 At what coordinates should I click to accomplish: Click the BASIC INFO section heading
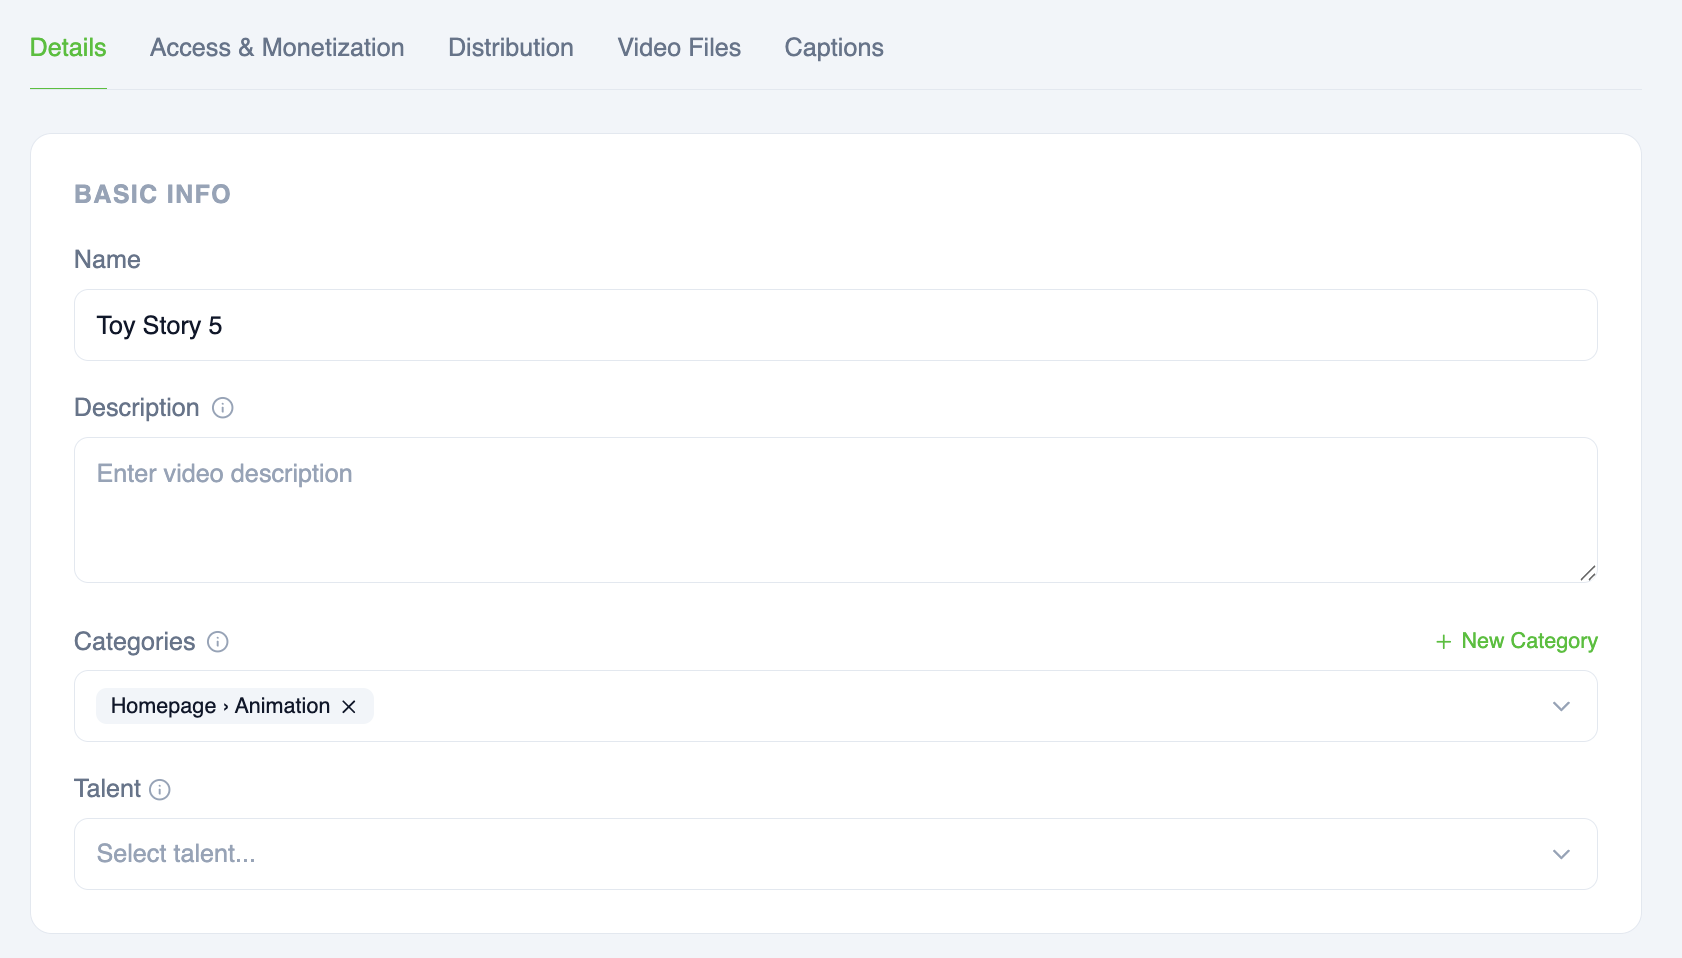[153, 194]
